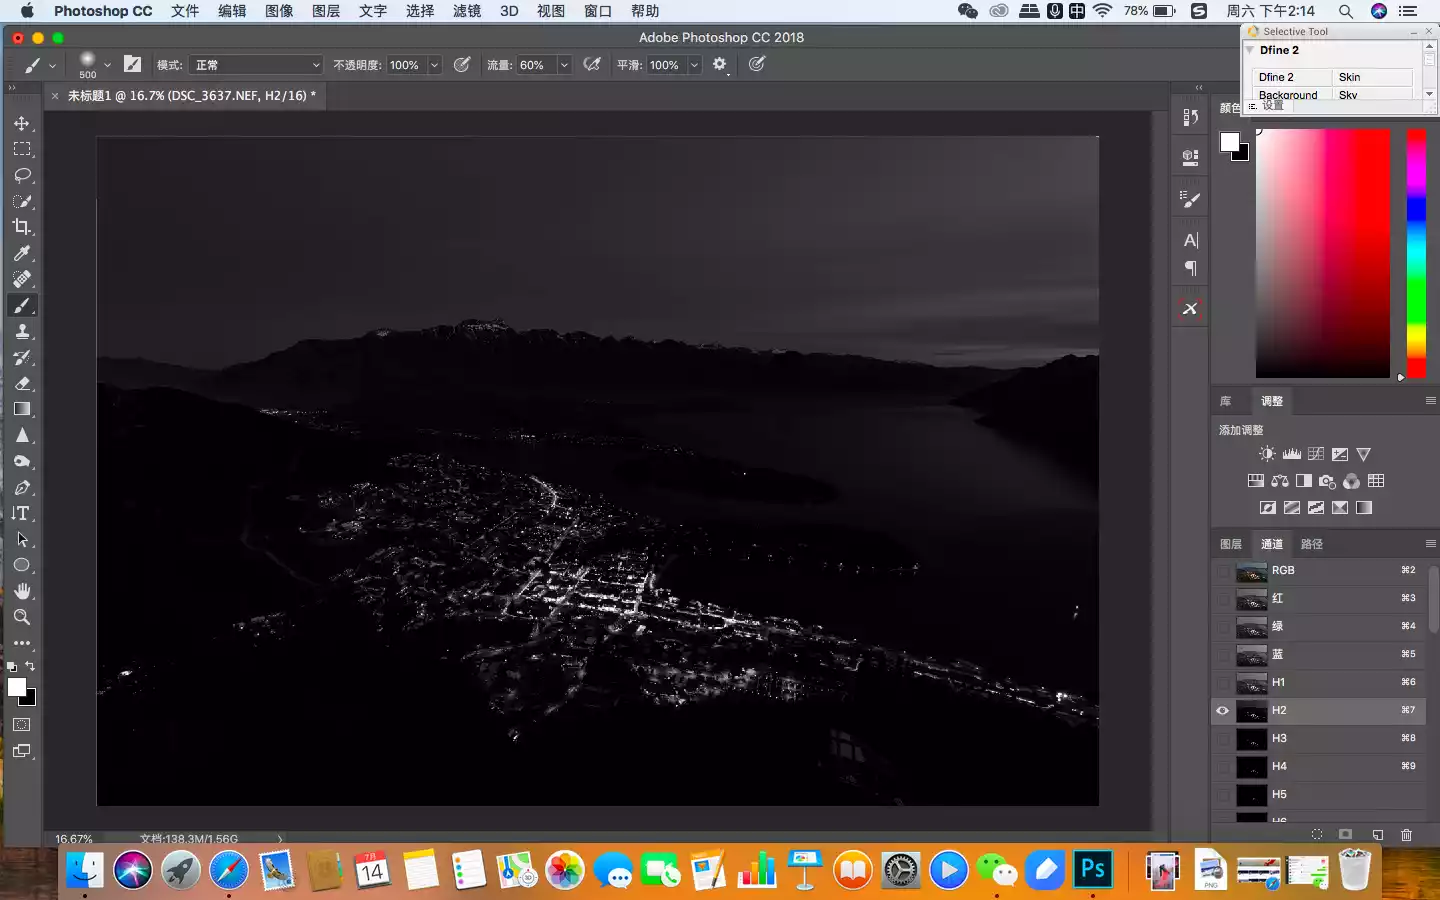Expand the opacity percentage dropdown

pyautogui.click(x=434, y=65)
